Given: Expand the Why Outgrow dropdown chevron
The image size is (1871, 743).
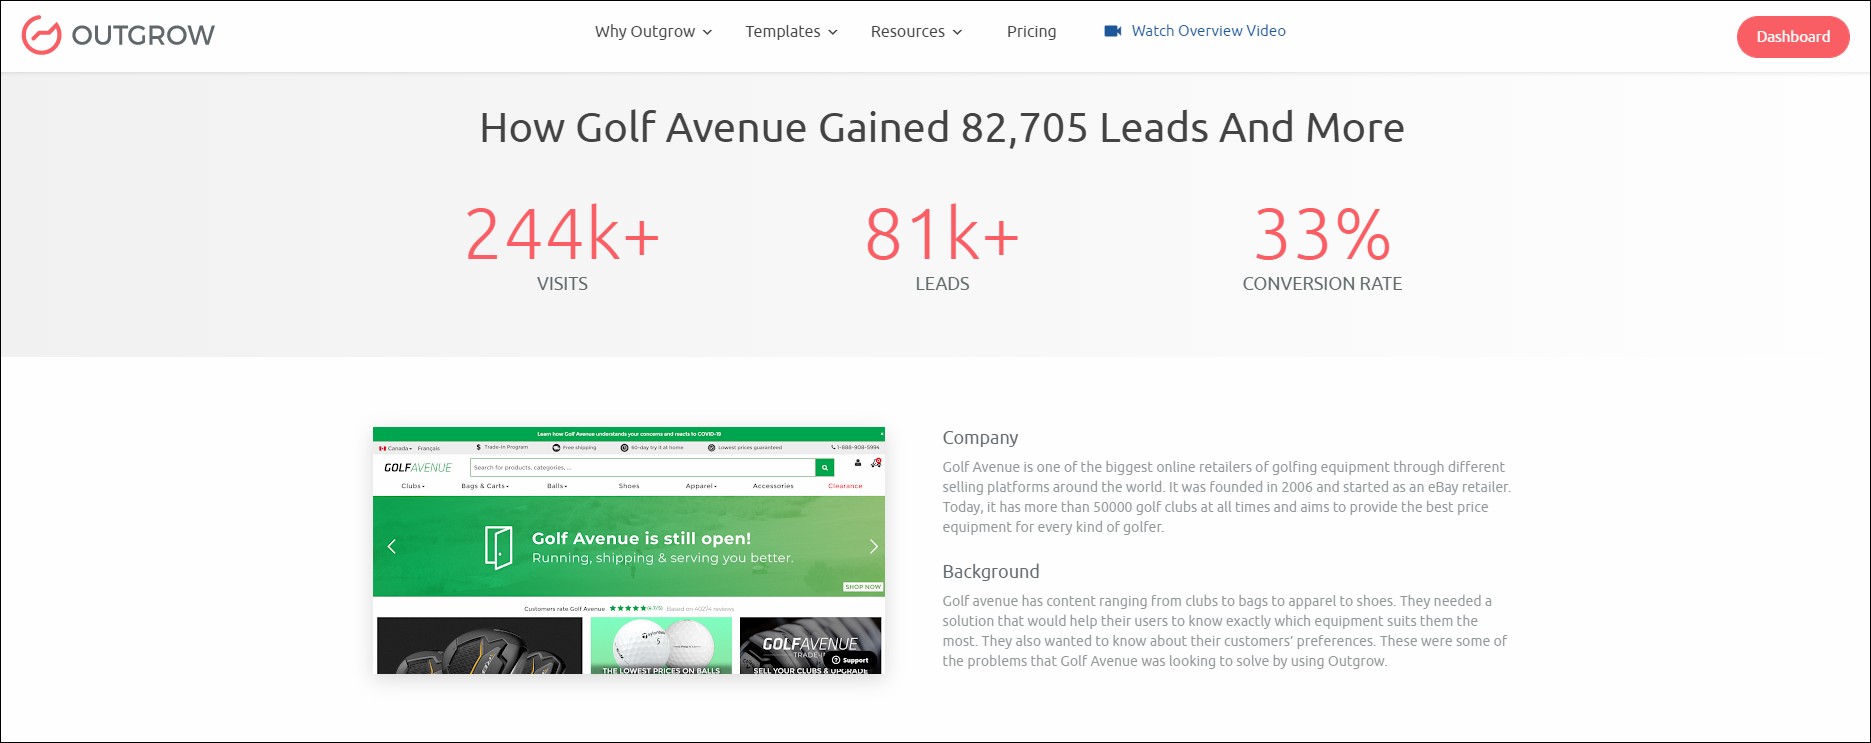Looking at the screenshot, I should click(x=707, y=32).
